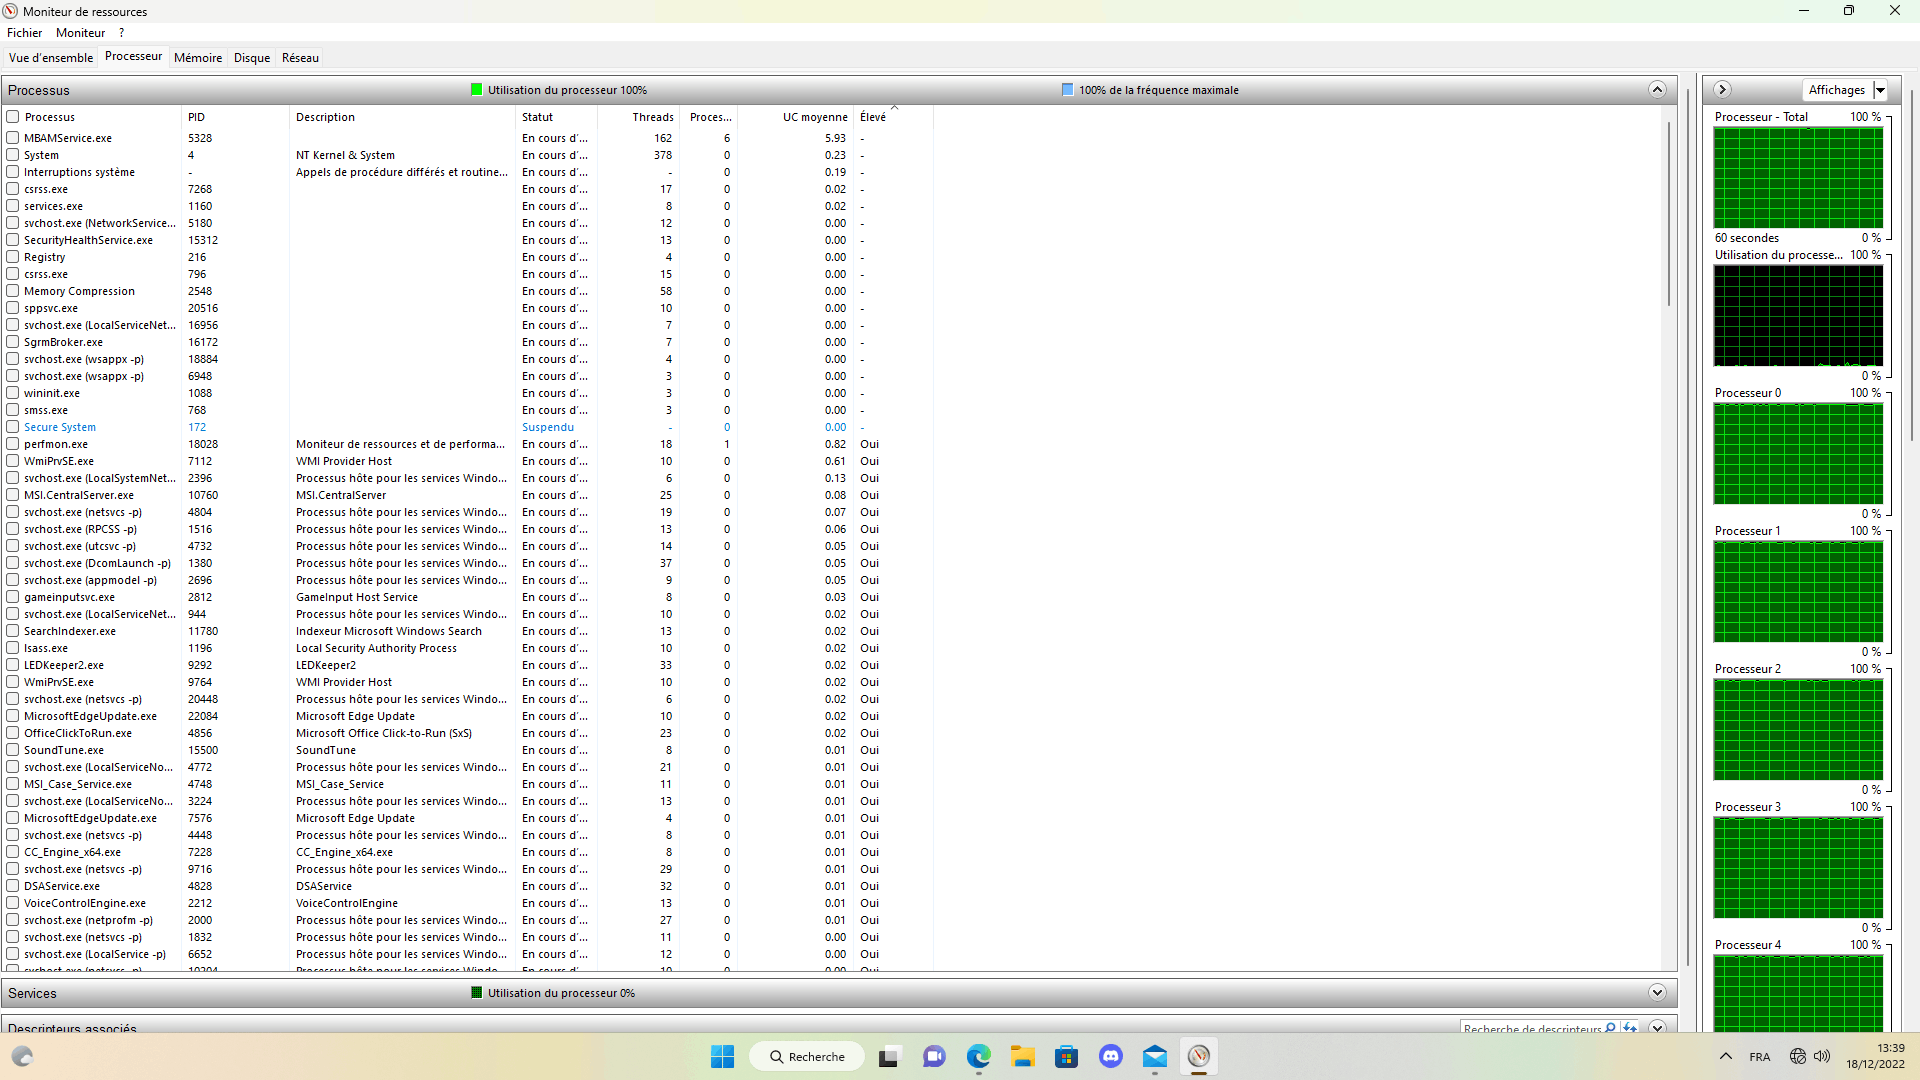Open the Mail app taskbar icon
The width and height of the screenshot is (1920, 1080).
pyautogui.click(x=1154, y=1056)
